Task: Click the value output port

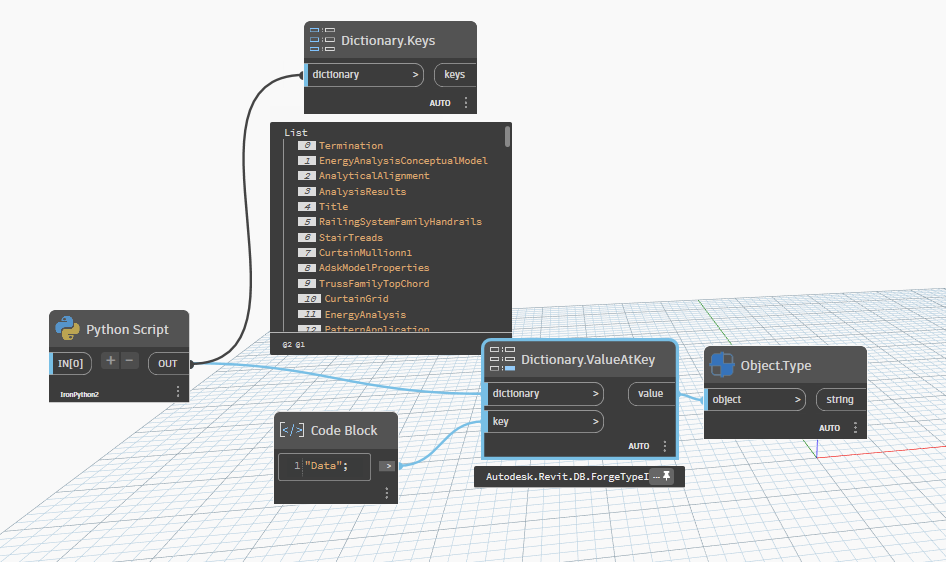Action: [x=651, y=394]
